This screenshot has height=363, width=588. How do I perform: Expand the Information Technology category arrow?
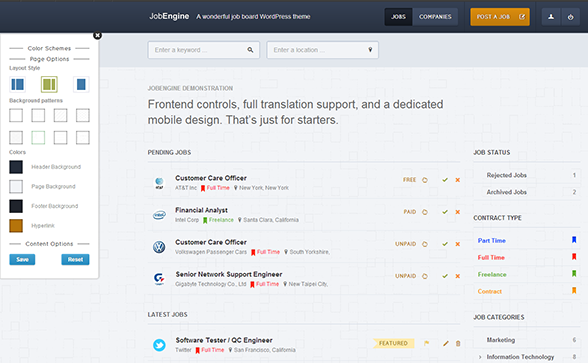click(480, 357)
